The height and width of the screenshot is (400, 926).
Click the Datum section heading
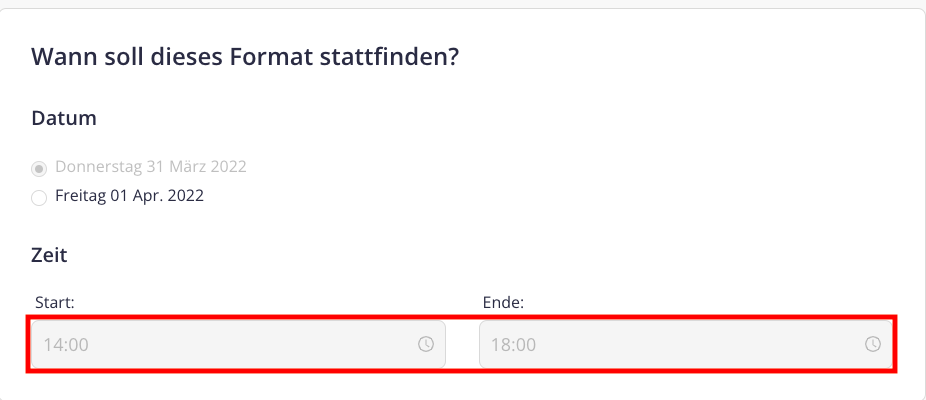click(x=64, y=118)
